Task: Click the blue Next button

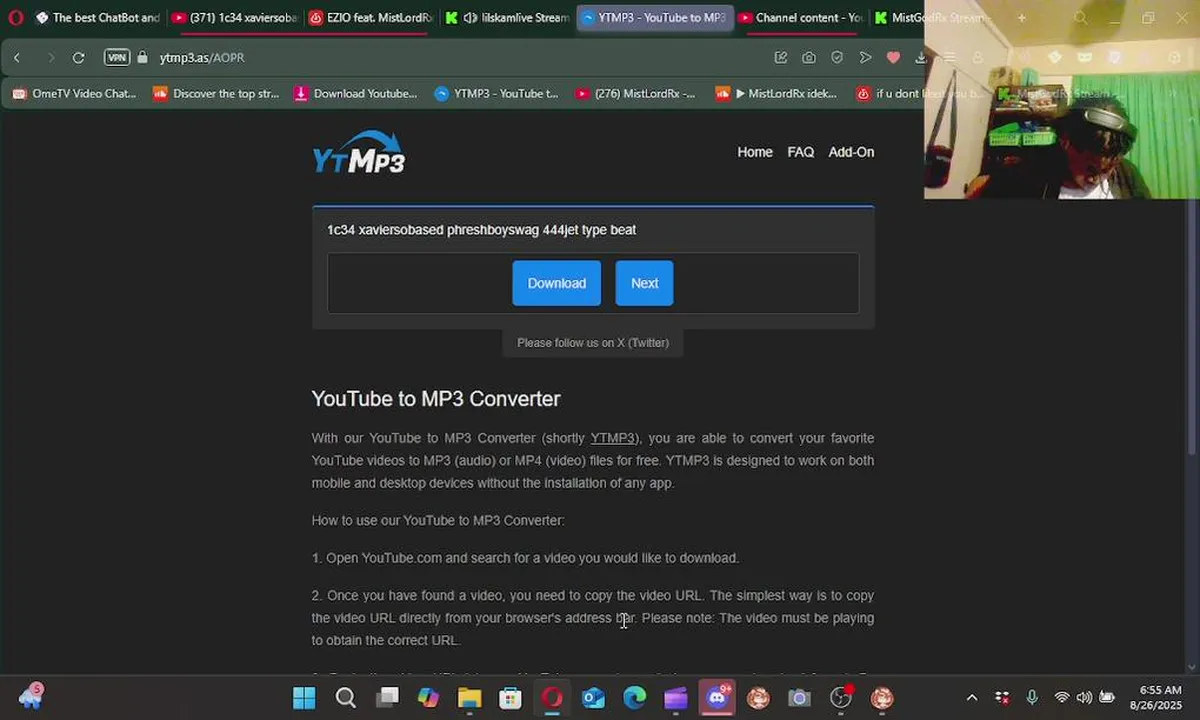Action: click(644, 283)
